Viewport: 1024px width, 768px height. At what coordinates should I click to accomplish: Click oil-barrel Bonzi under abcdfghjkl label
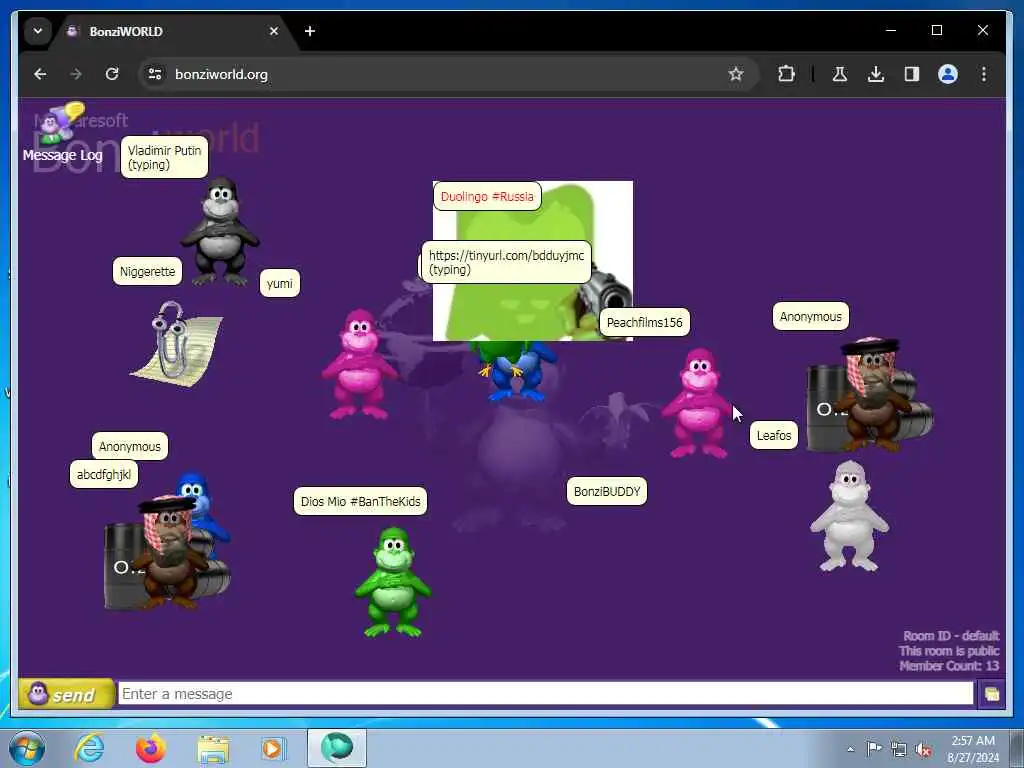(x=168, y=552)
